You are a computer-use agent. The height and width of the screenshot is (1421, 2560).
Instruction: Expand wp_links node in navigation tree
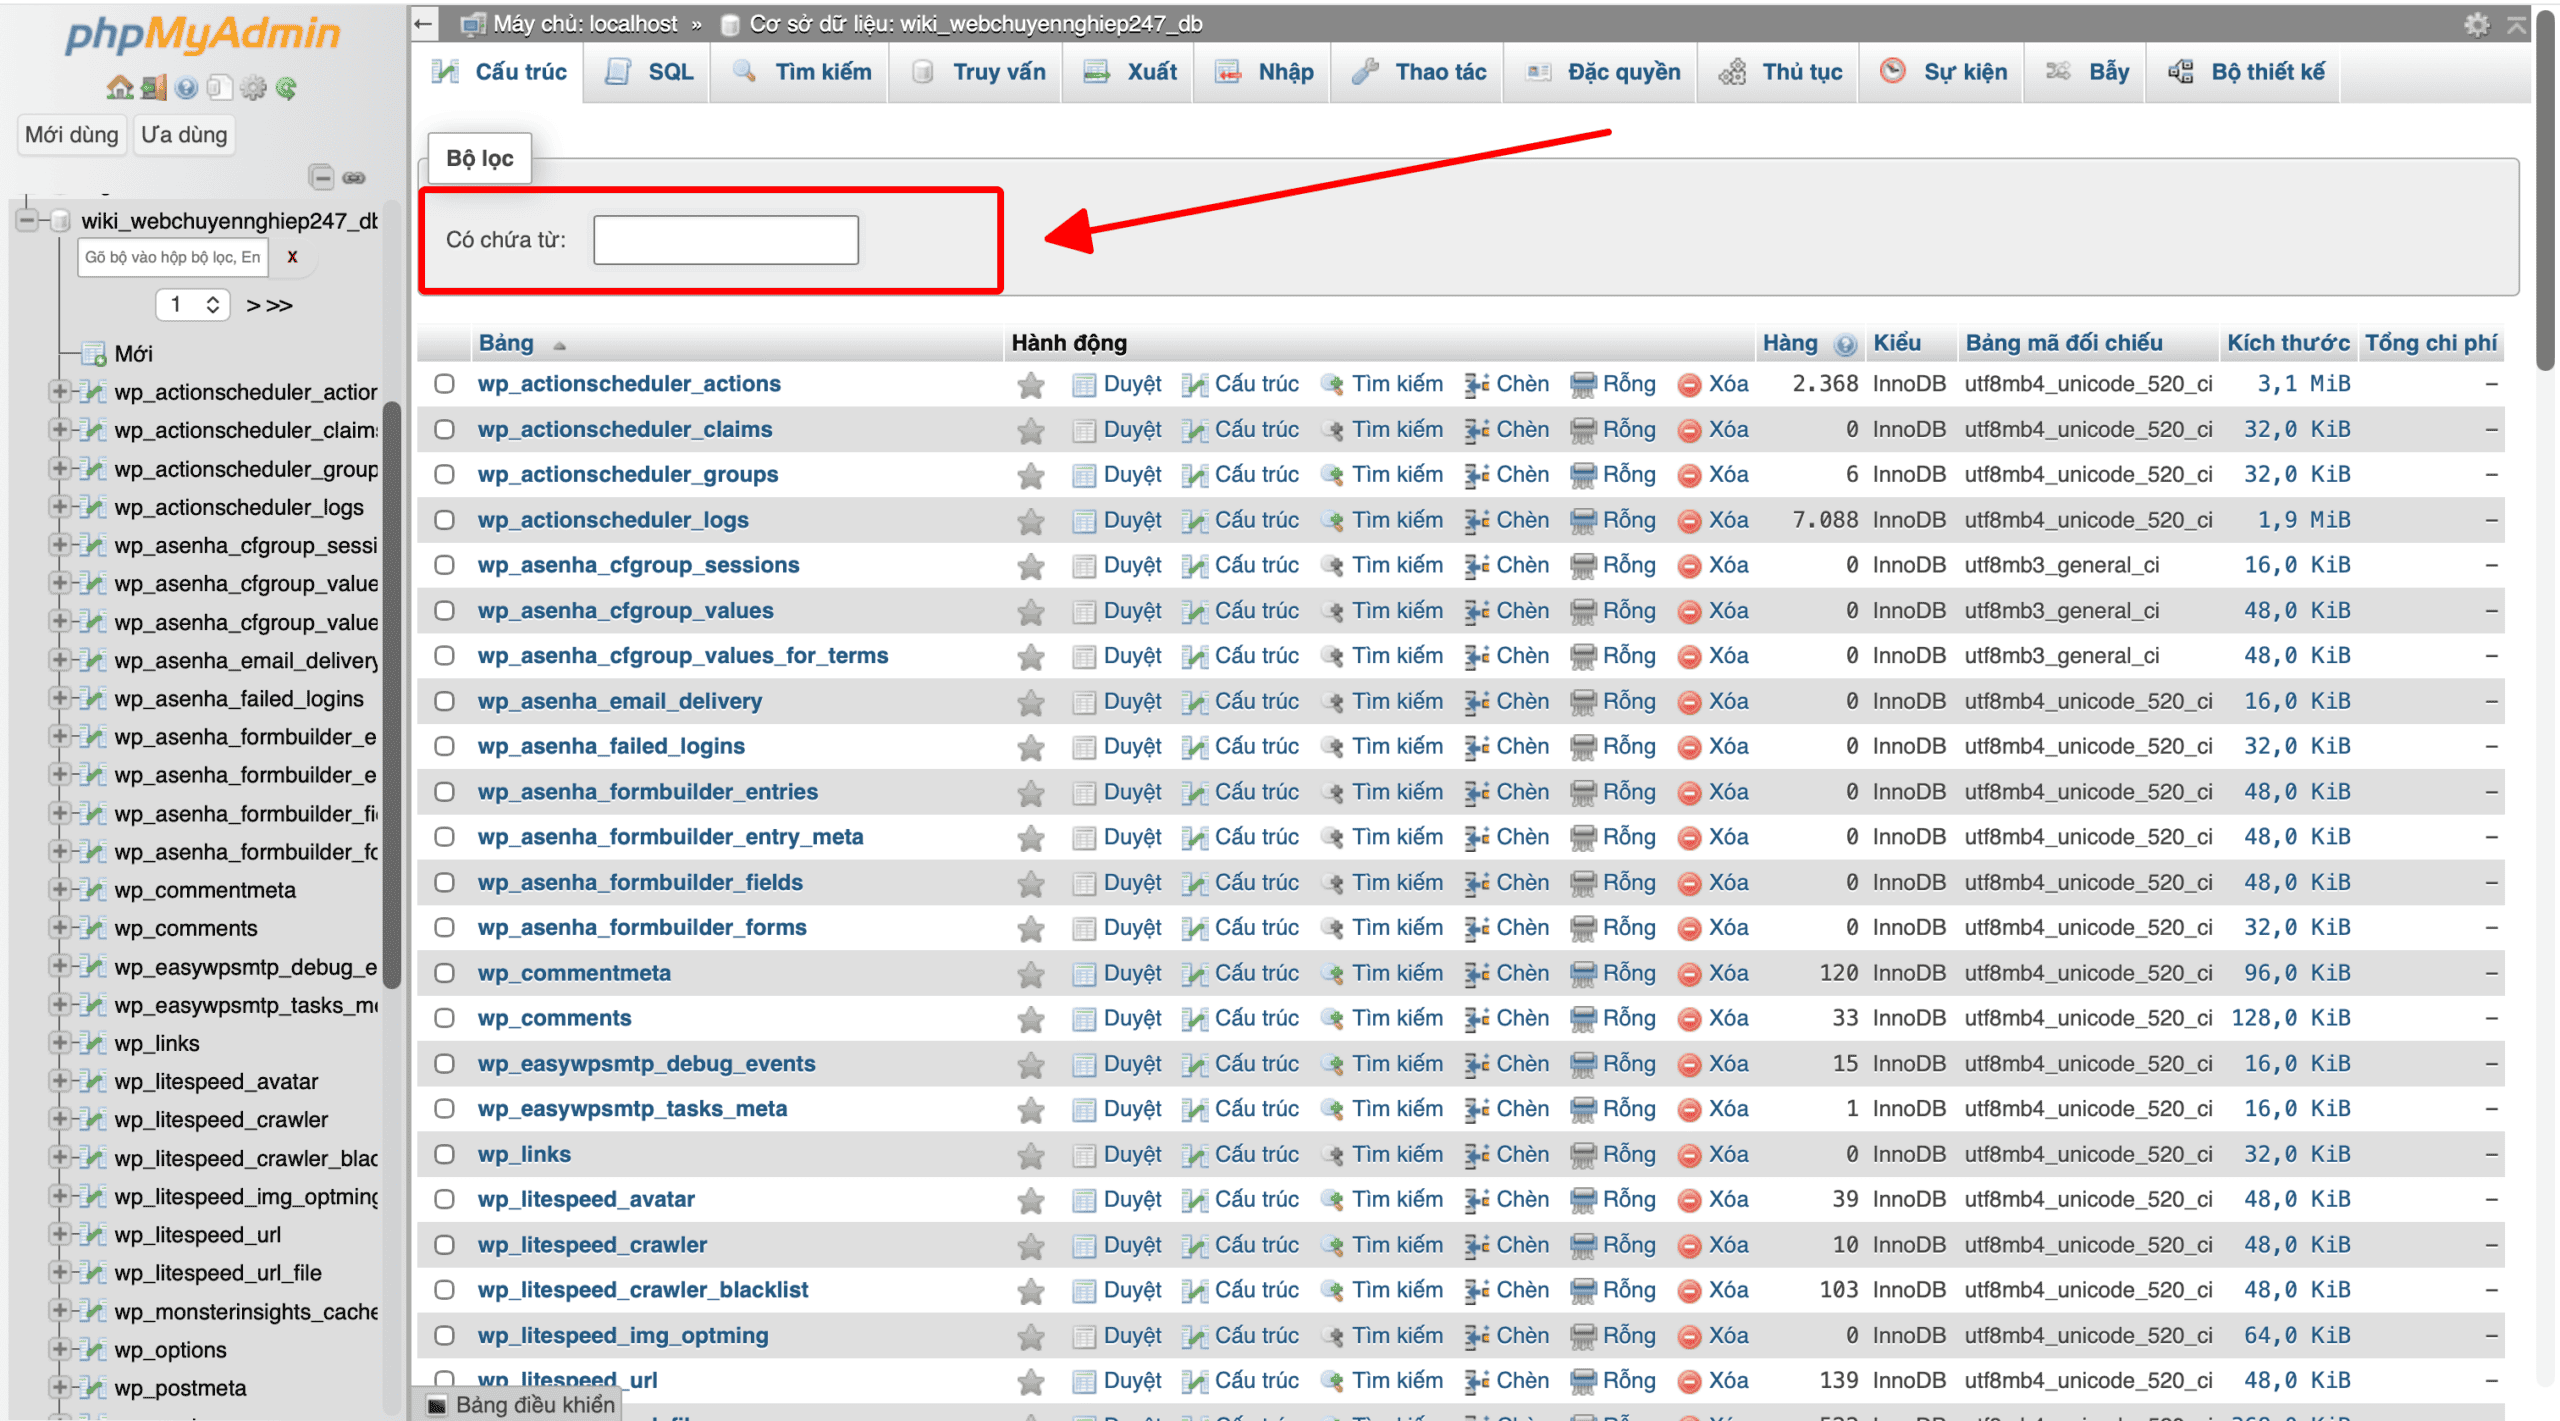tap(59, 1042)
